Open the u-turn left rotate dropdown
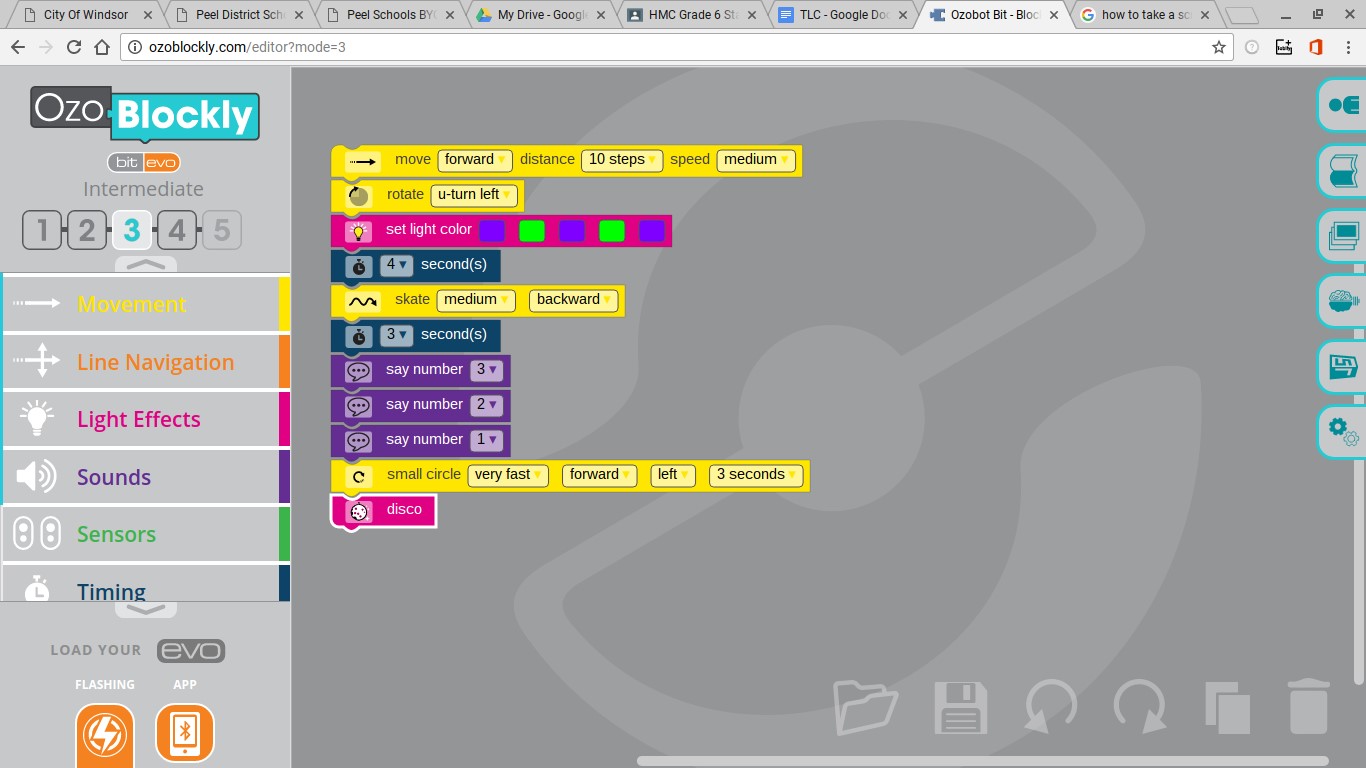The width and height of the screenshot is (1366, 768). (474, 195)
